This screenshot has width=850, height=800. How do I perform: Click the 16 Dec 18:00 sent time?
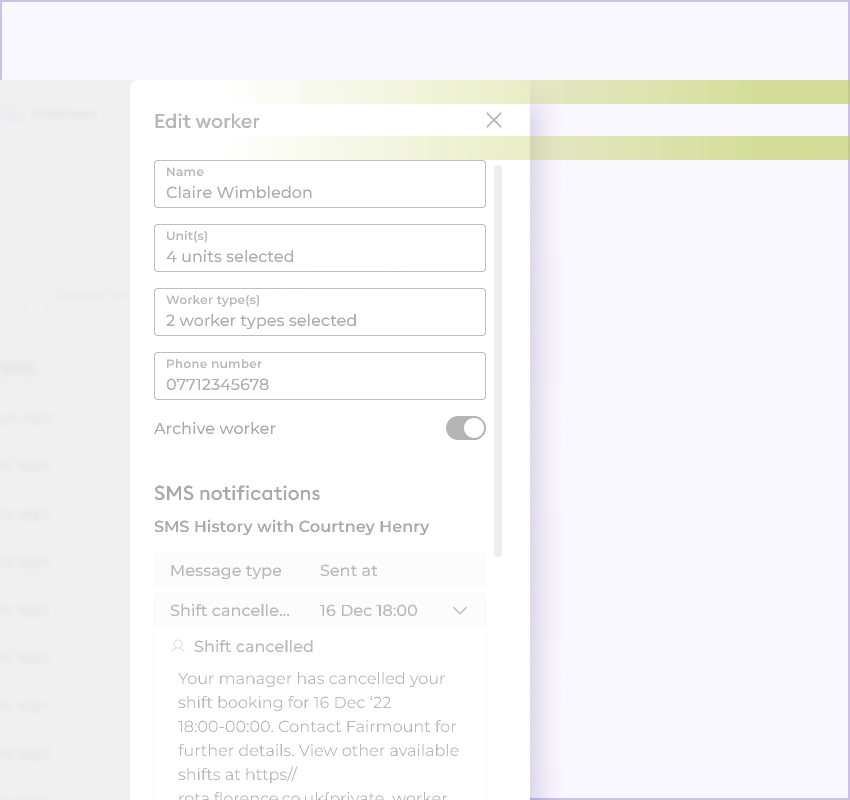(x=369, y=610)
